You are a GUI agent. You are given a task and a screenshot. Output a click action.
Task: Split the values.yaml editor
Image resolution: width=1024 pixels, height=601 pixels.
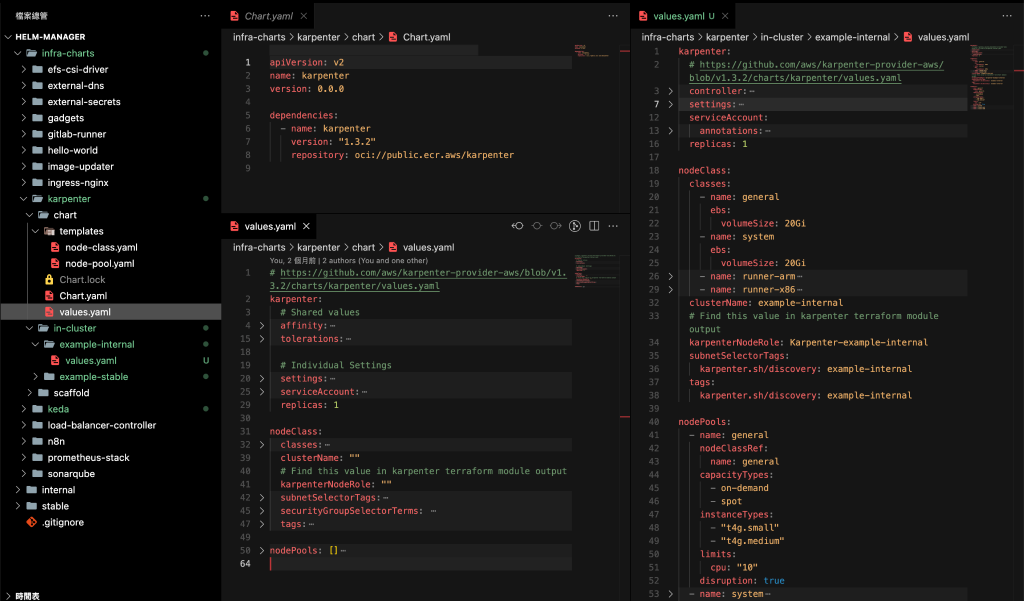coord(594,226)
